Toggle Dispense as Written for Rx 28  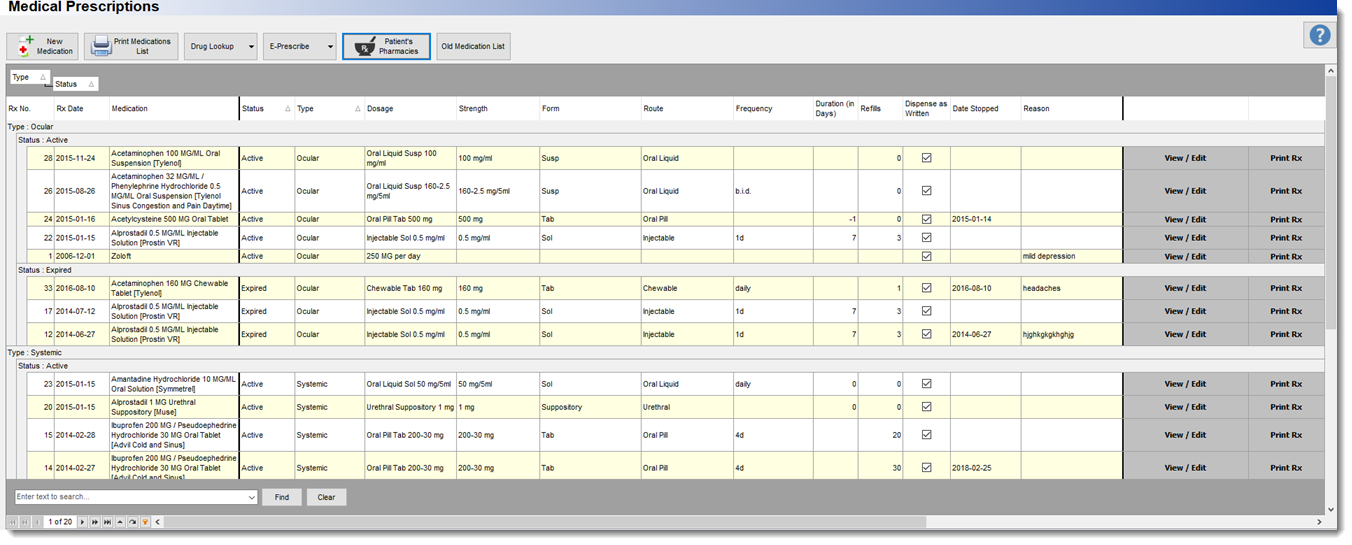click(x=926, y=158)
